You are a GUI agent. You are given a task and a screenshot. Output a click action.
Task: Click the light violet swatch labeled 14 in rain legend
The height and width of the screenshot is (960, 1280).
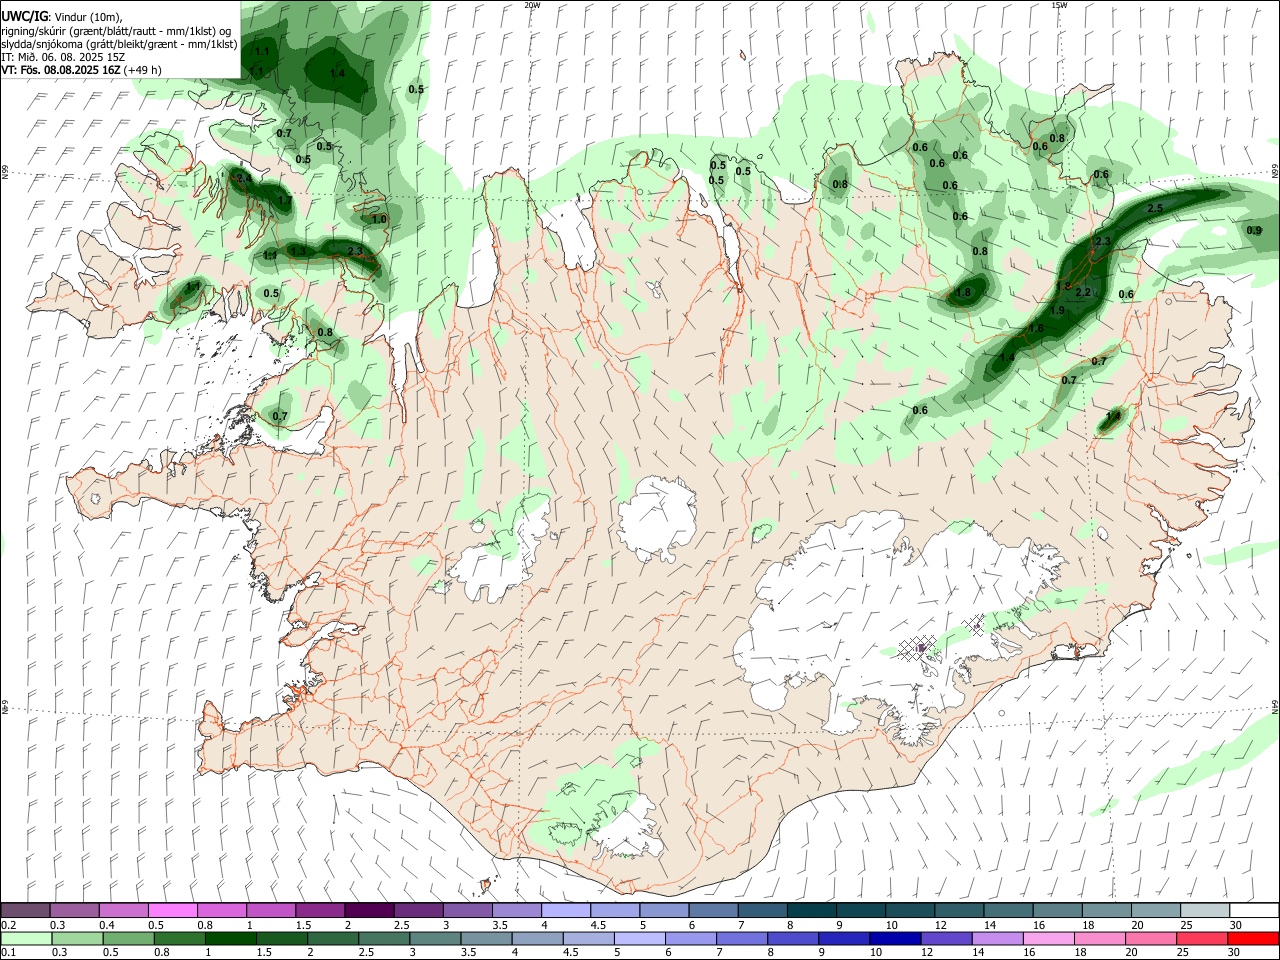(996, 938)
